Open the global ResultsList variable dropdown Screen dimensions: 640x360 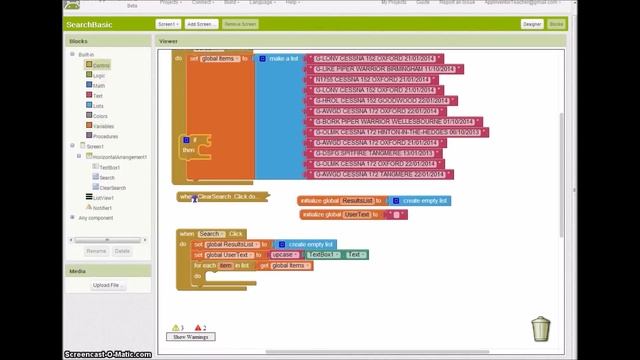tap(232, 244)
